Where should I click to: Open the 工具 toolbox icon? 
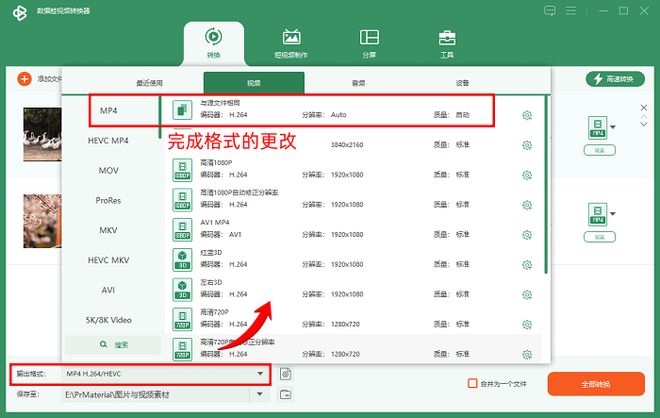click(x=447, y=41)
